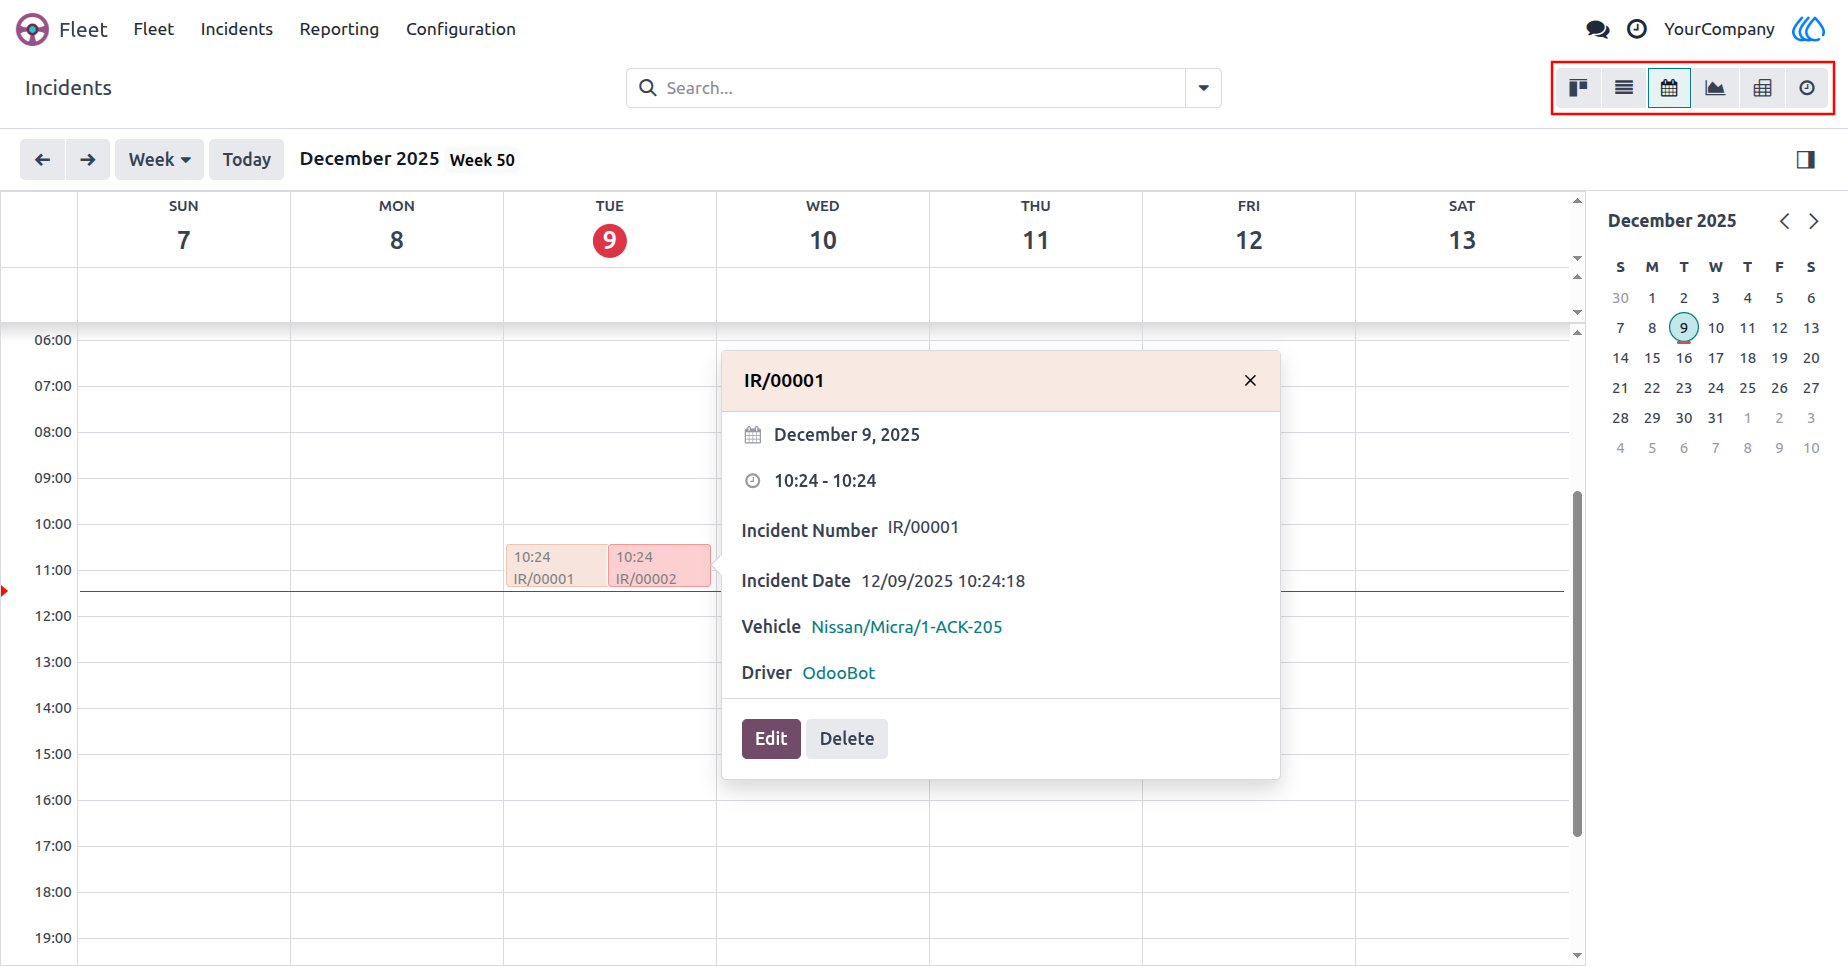
Task: Open the Reporting menu
Action: (x=339, y=29)
